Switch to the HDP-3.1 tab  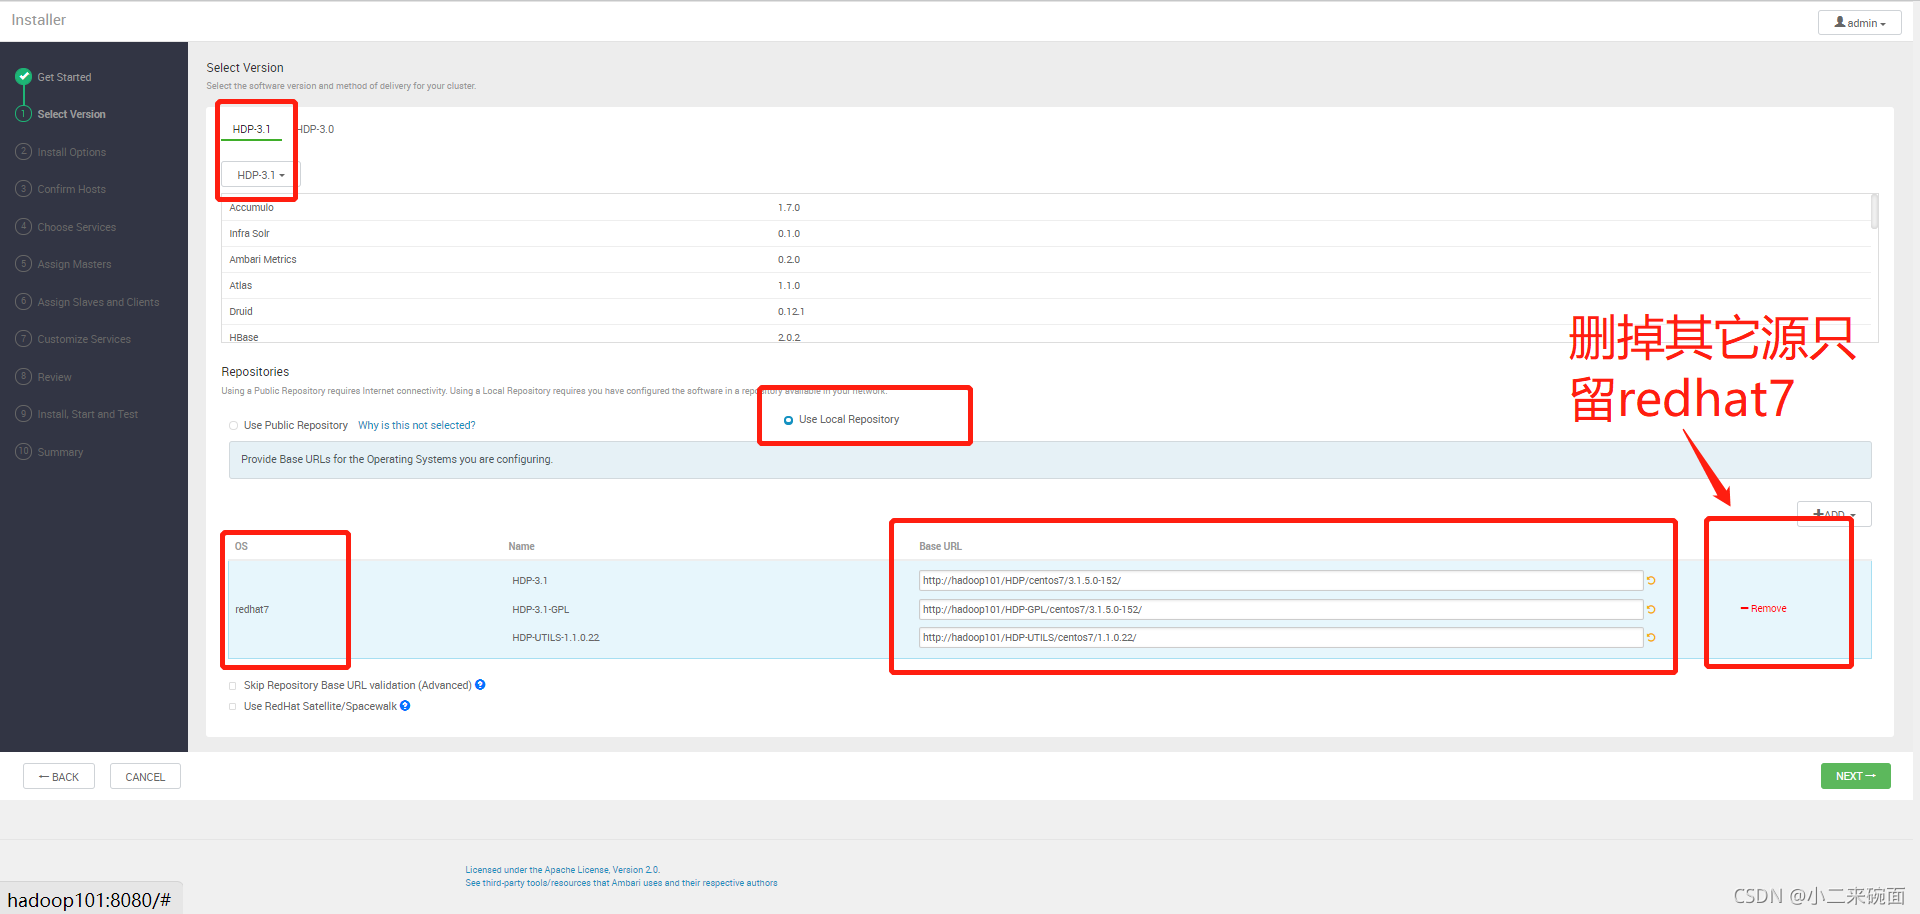(251, 129)
